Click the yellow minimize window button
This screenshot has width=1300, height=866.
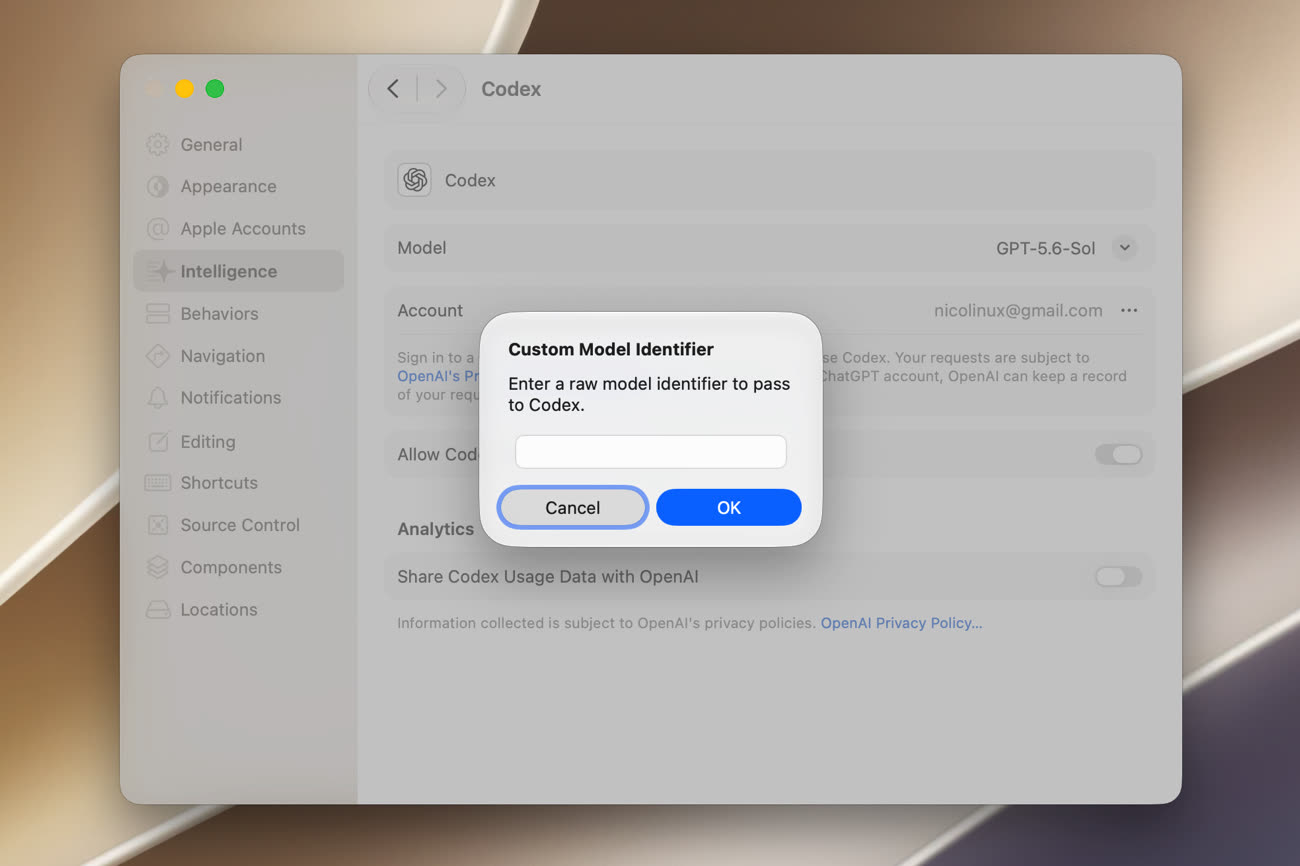point(184,89)
